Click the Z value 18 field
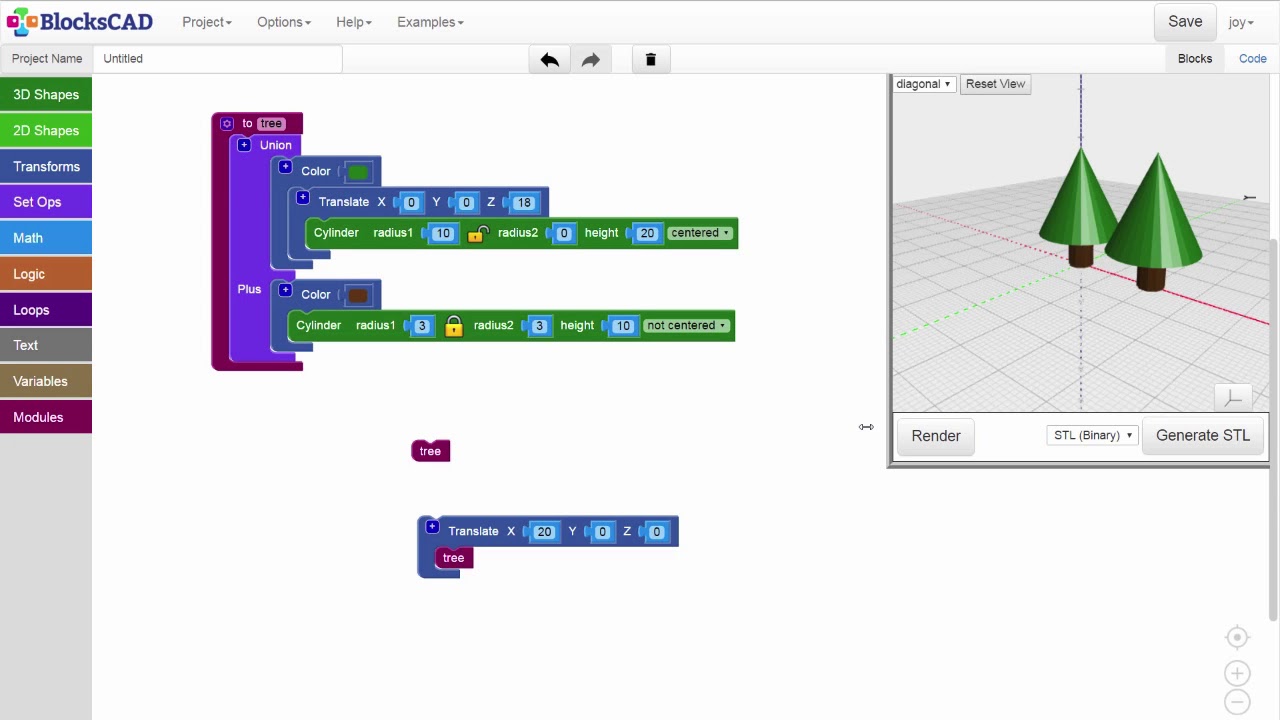Image resolution: width=1280 pixels, height=720 pixels. (x=524, y=203)
